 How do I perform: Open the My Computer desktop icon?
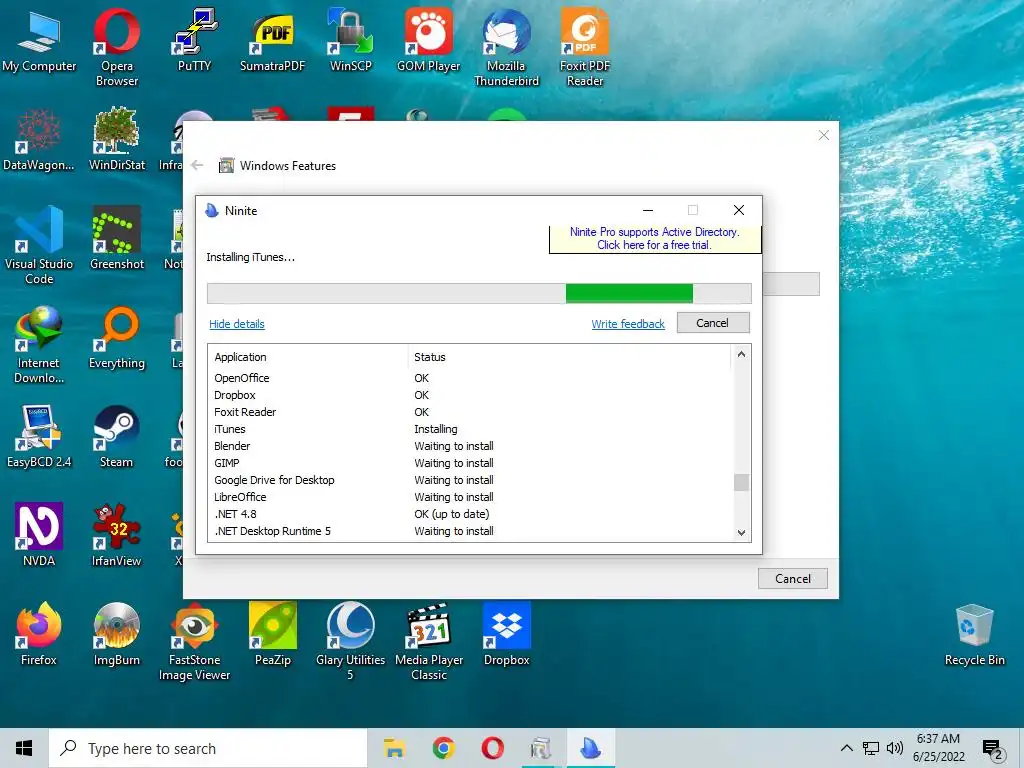[x=39, y=40]
